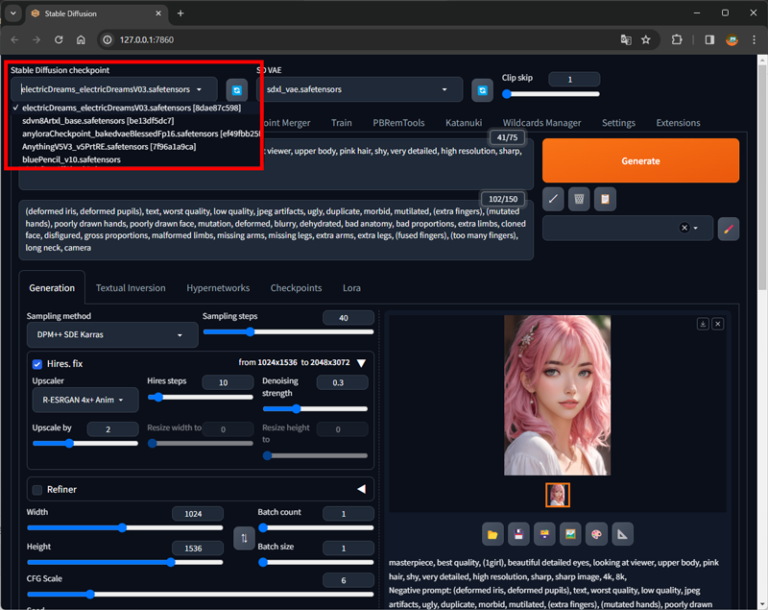Close the gallery image preview
This screenshot has width=768, height=610.
[718, 324]
